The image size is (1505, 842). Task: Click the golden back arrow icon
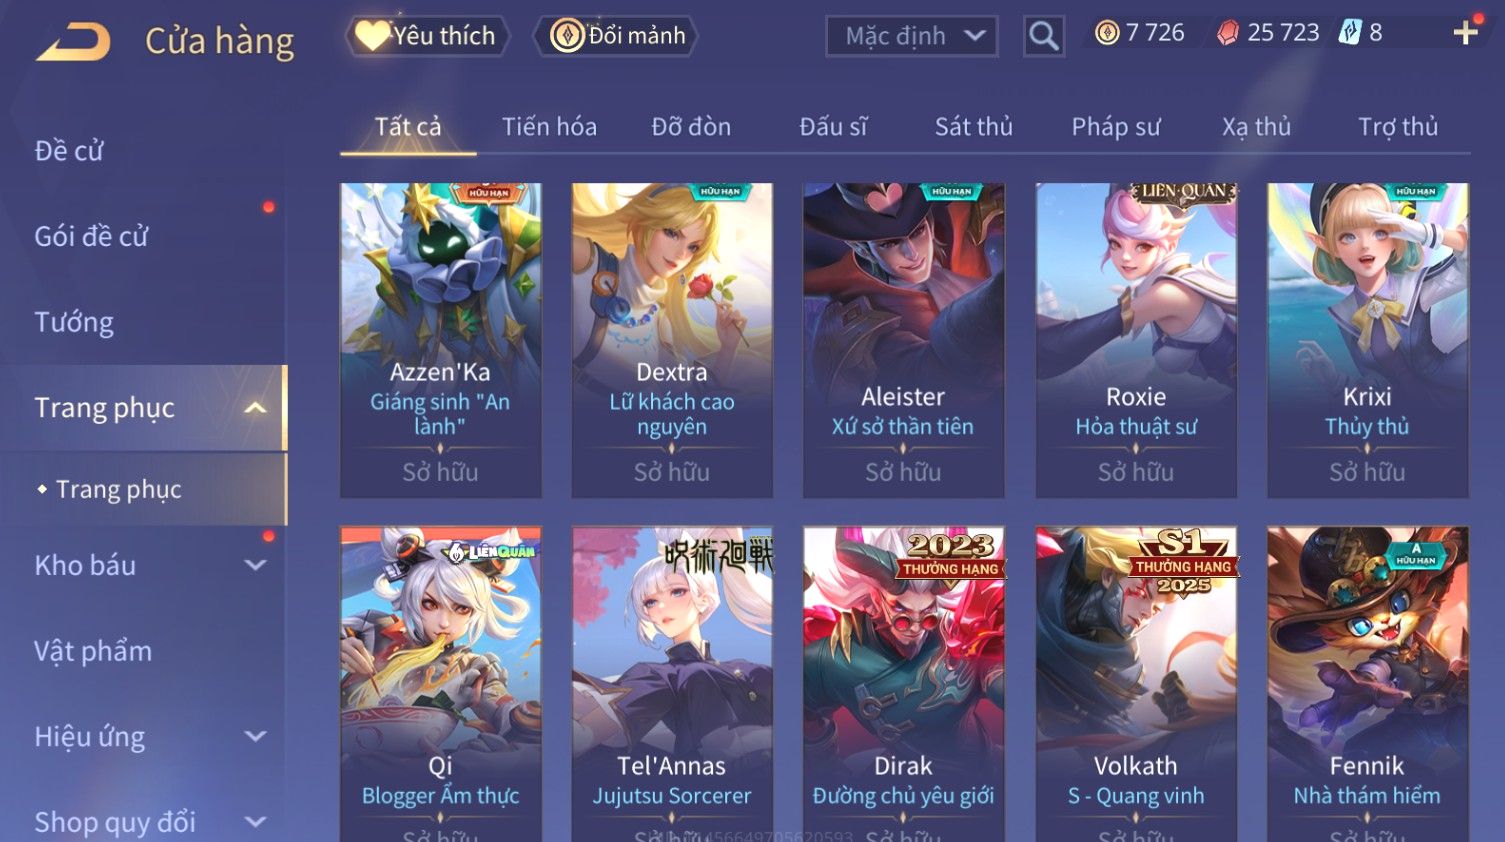point(73,42)
